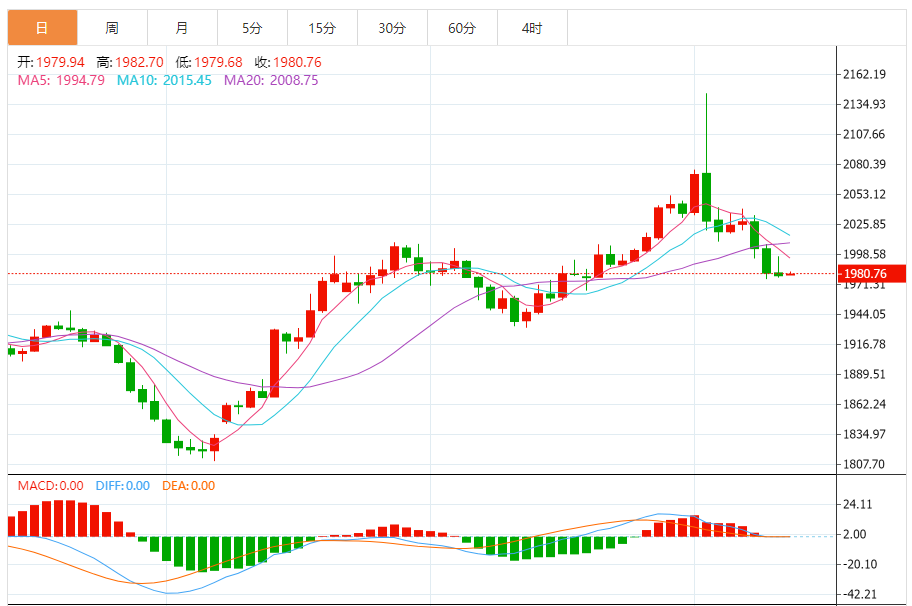
Task: Click the 2025.85 price axis label
Action: 864,224
